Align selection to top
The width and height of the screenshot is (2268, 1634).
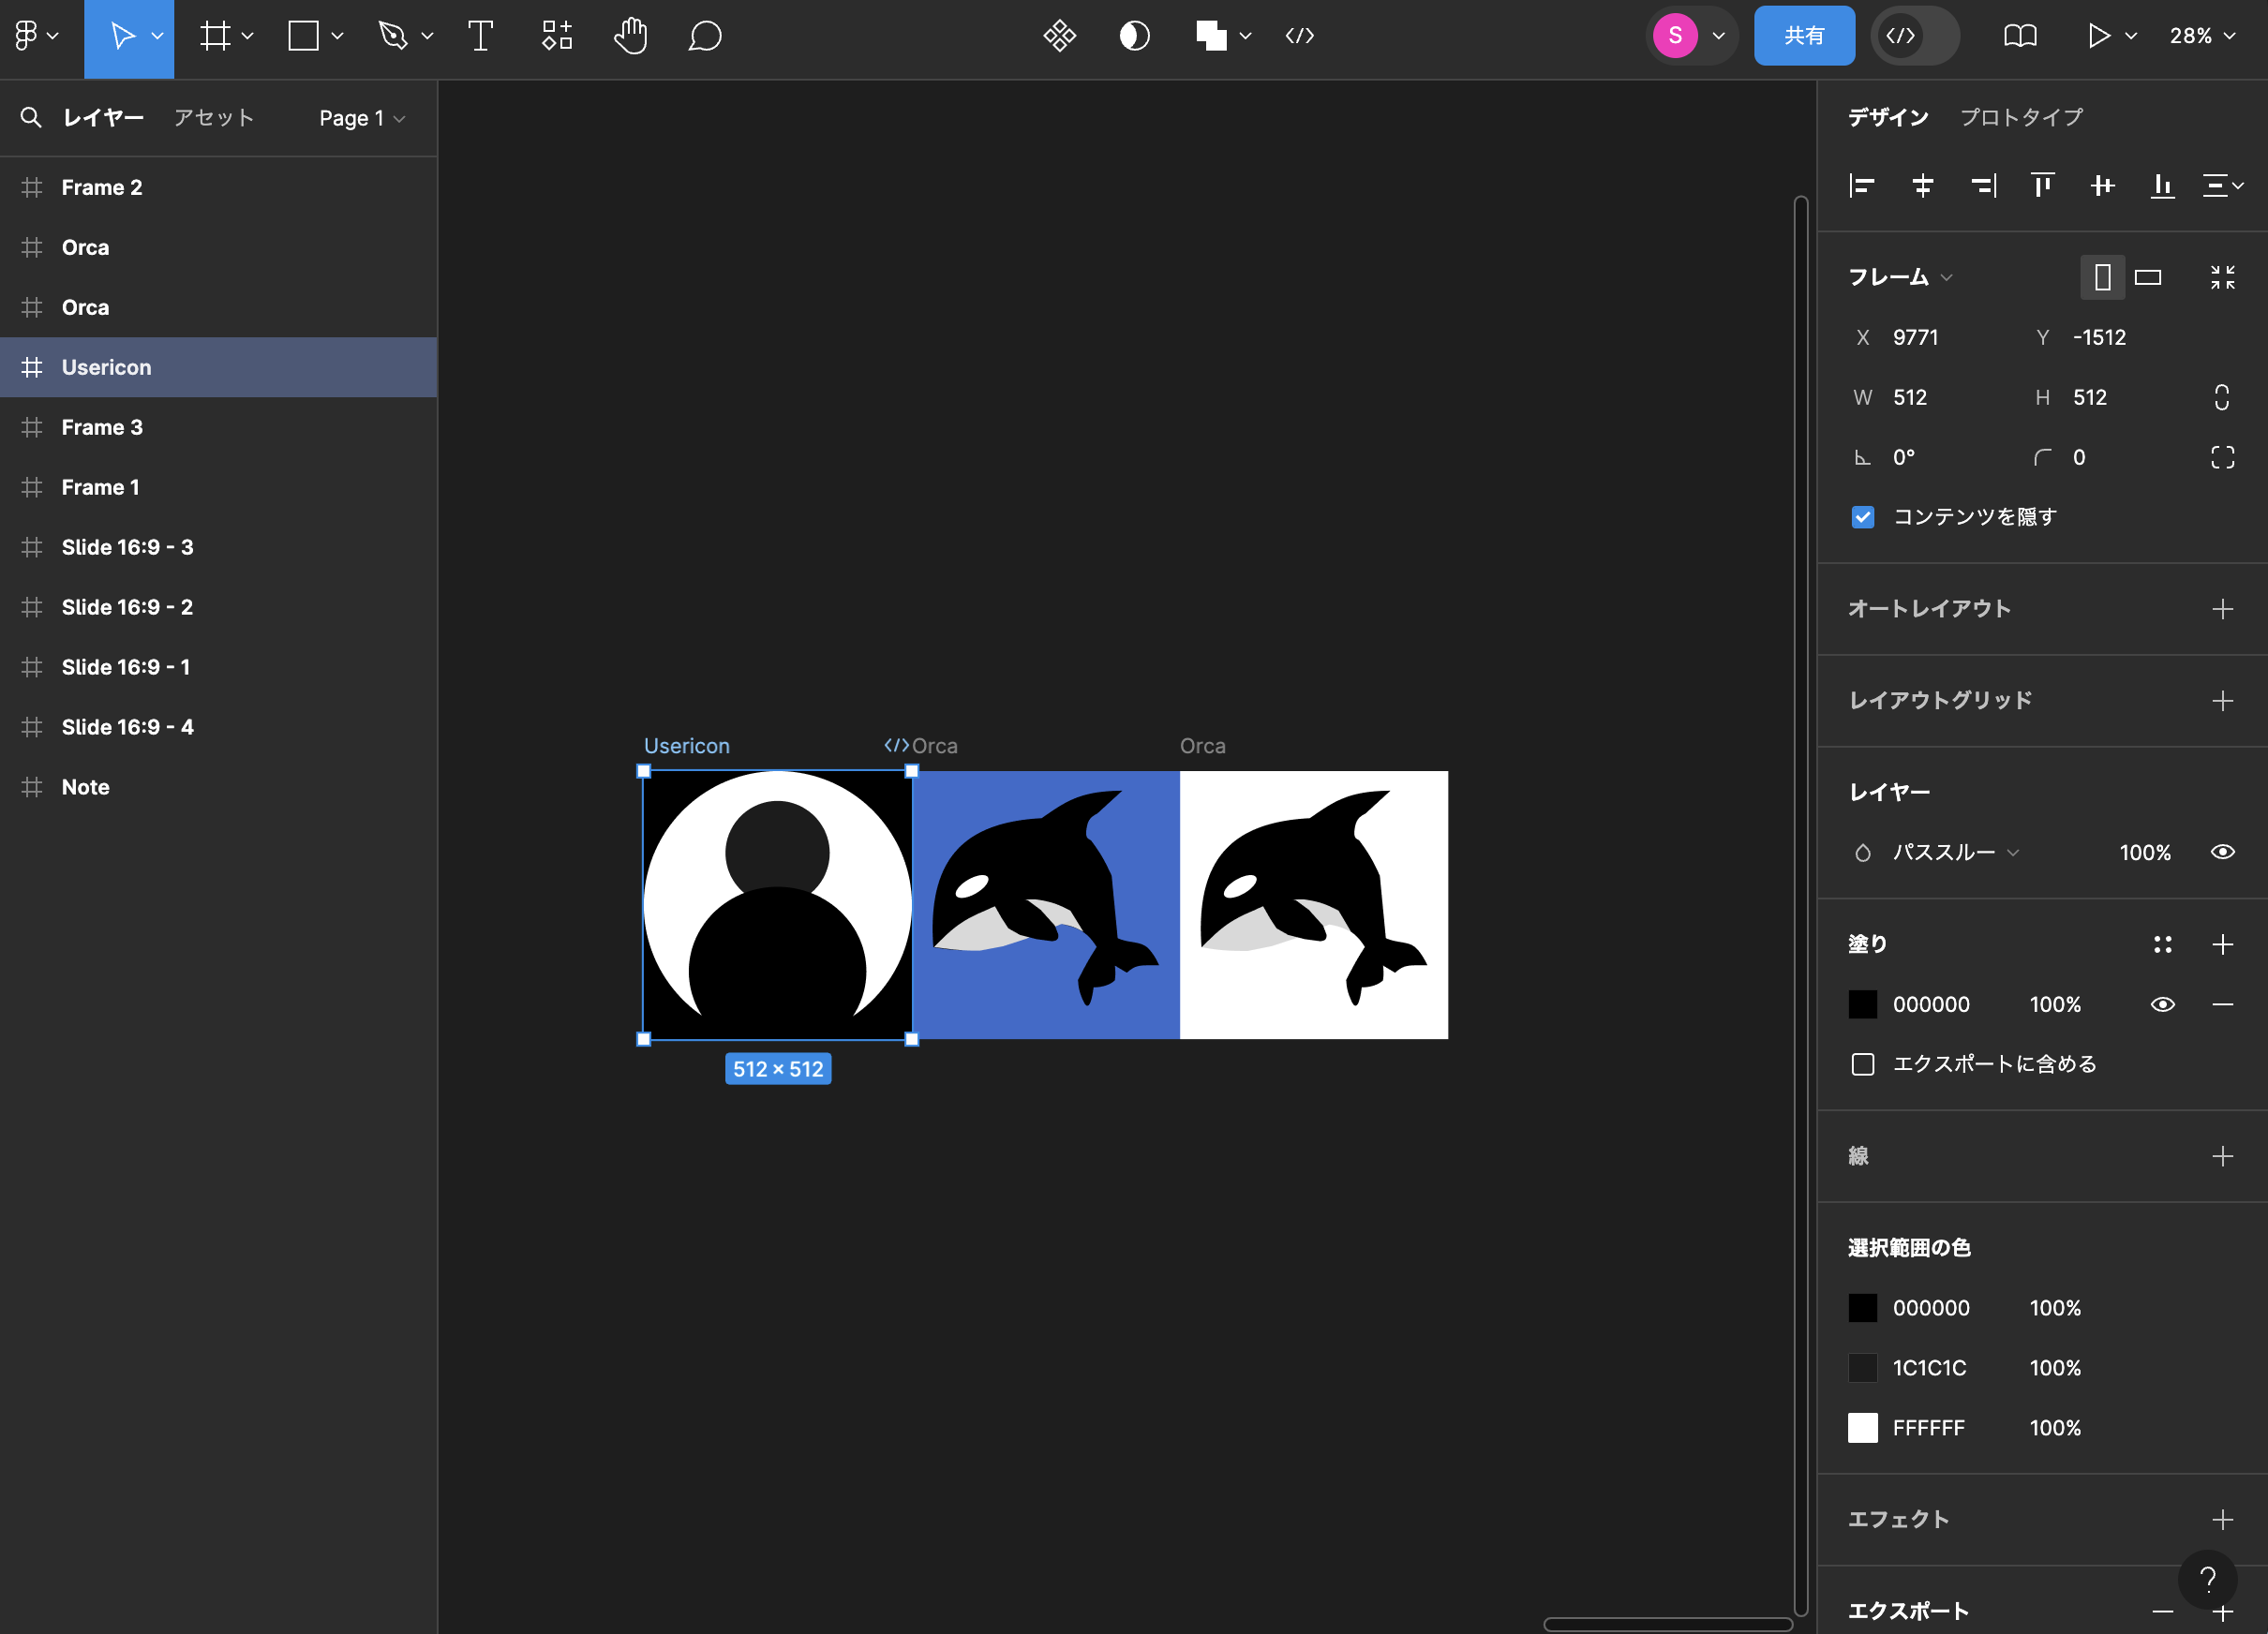pos(2042,185)
